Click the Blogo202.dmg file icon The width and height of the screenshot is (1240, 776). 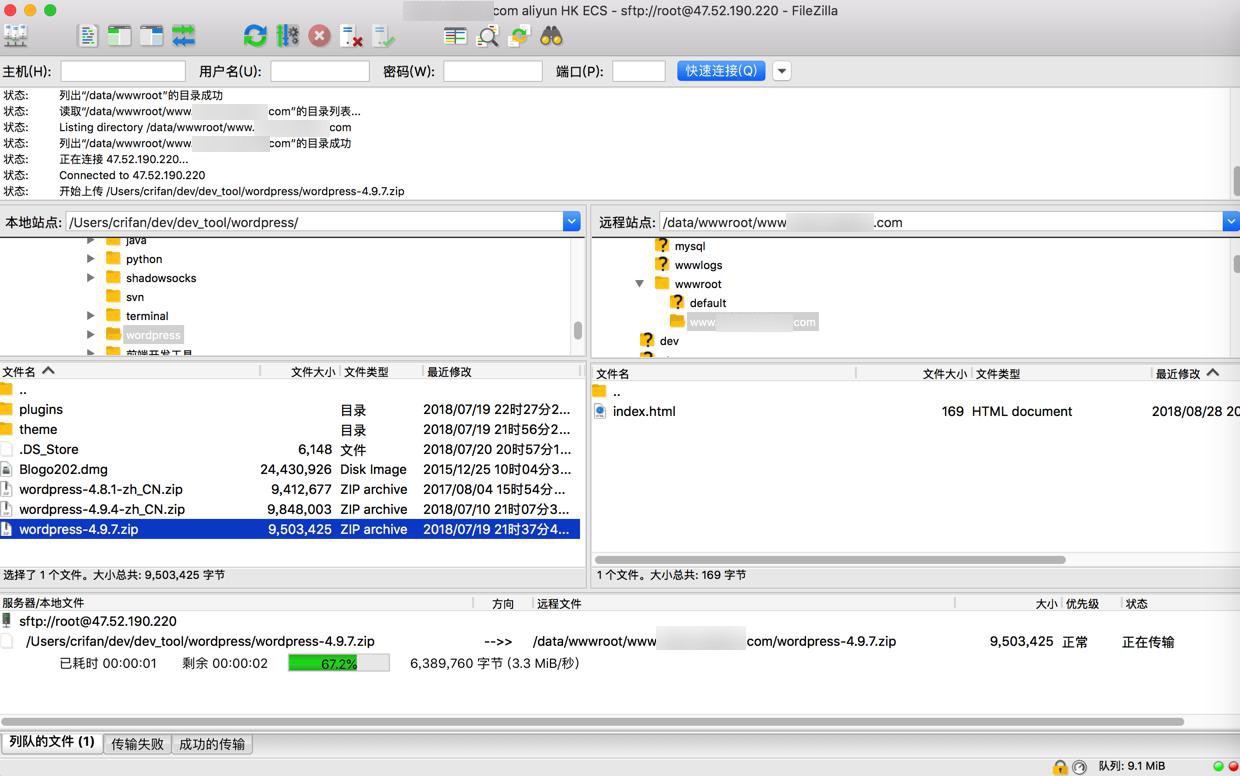(x=7, y=469)
